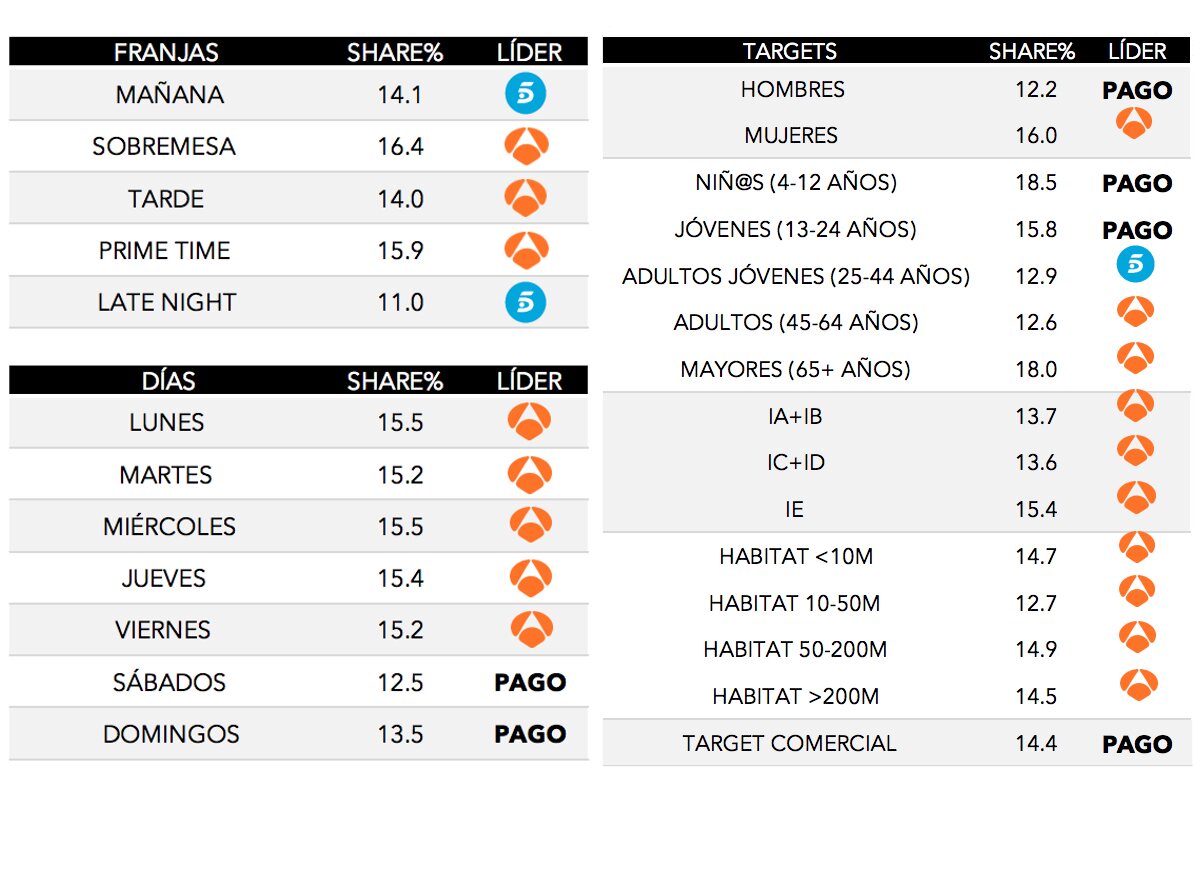
Task: Click the PAGO label in the NIÑ@S row
Action: click(x=1137, y=183)
